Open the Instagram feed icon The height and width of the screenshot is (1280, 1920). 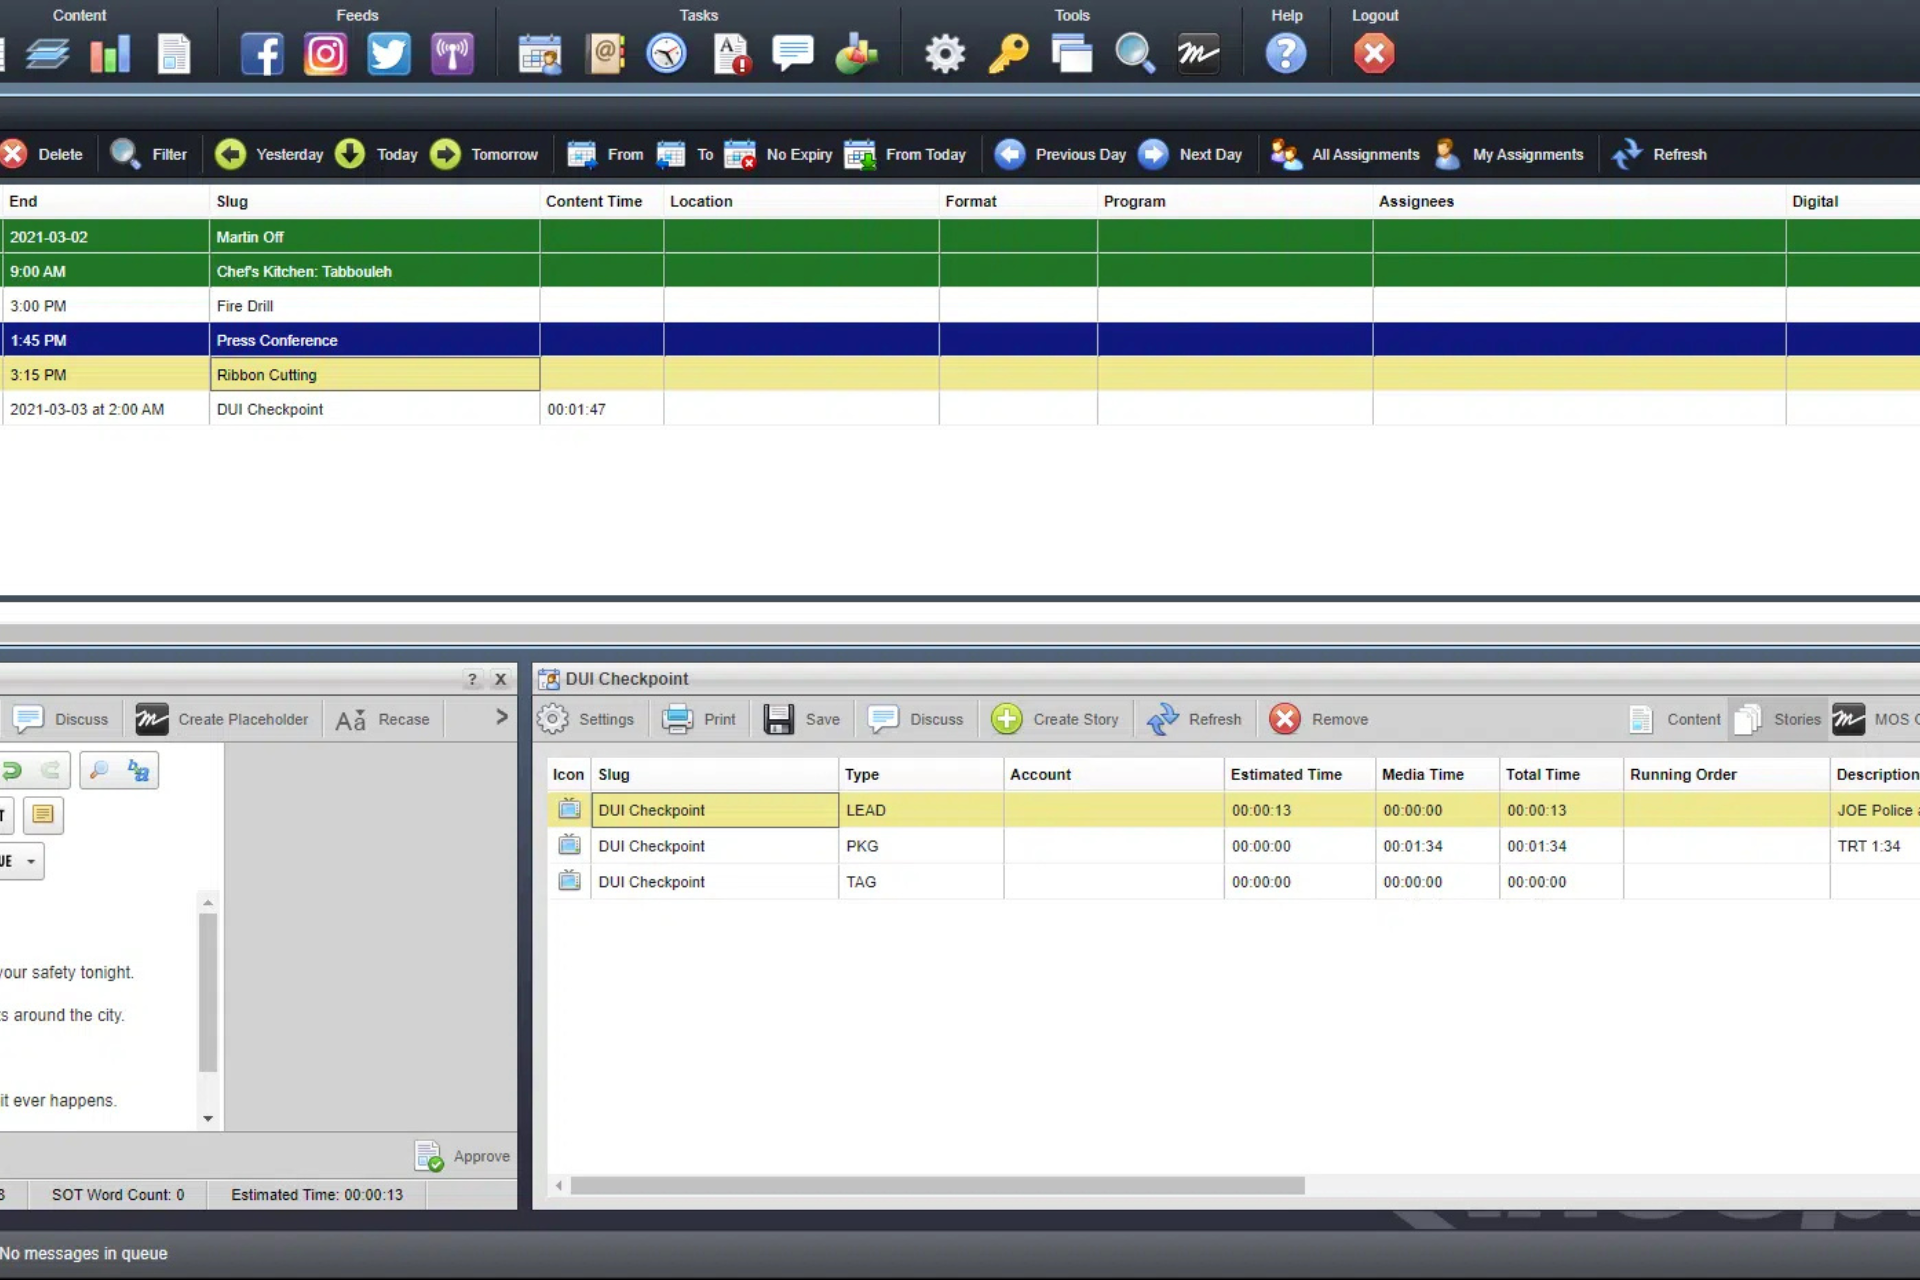pos(325,54)
